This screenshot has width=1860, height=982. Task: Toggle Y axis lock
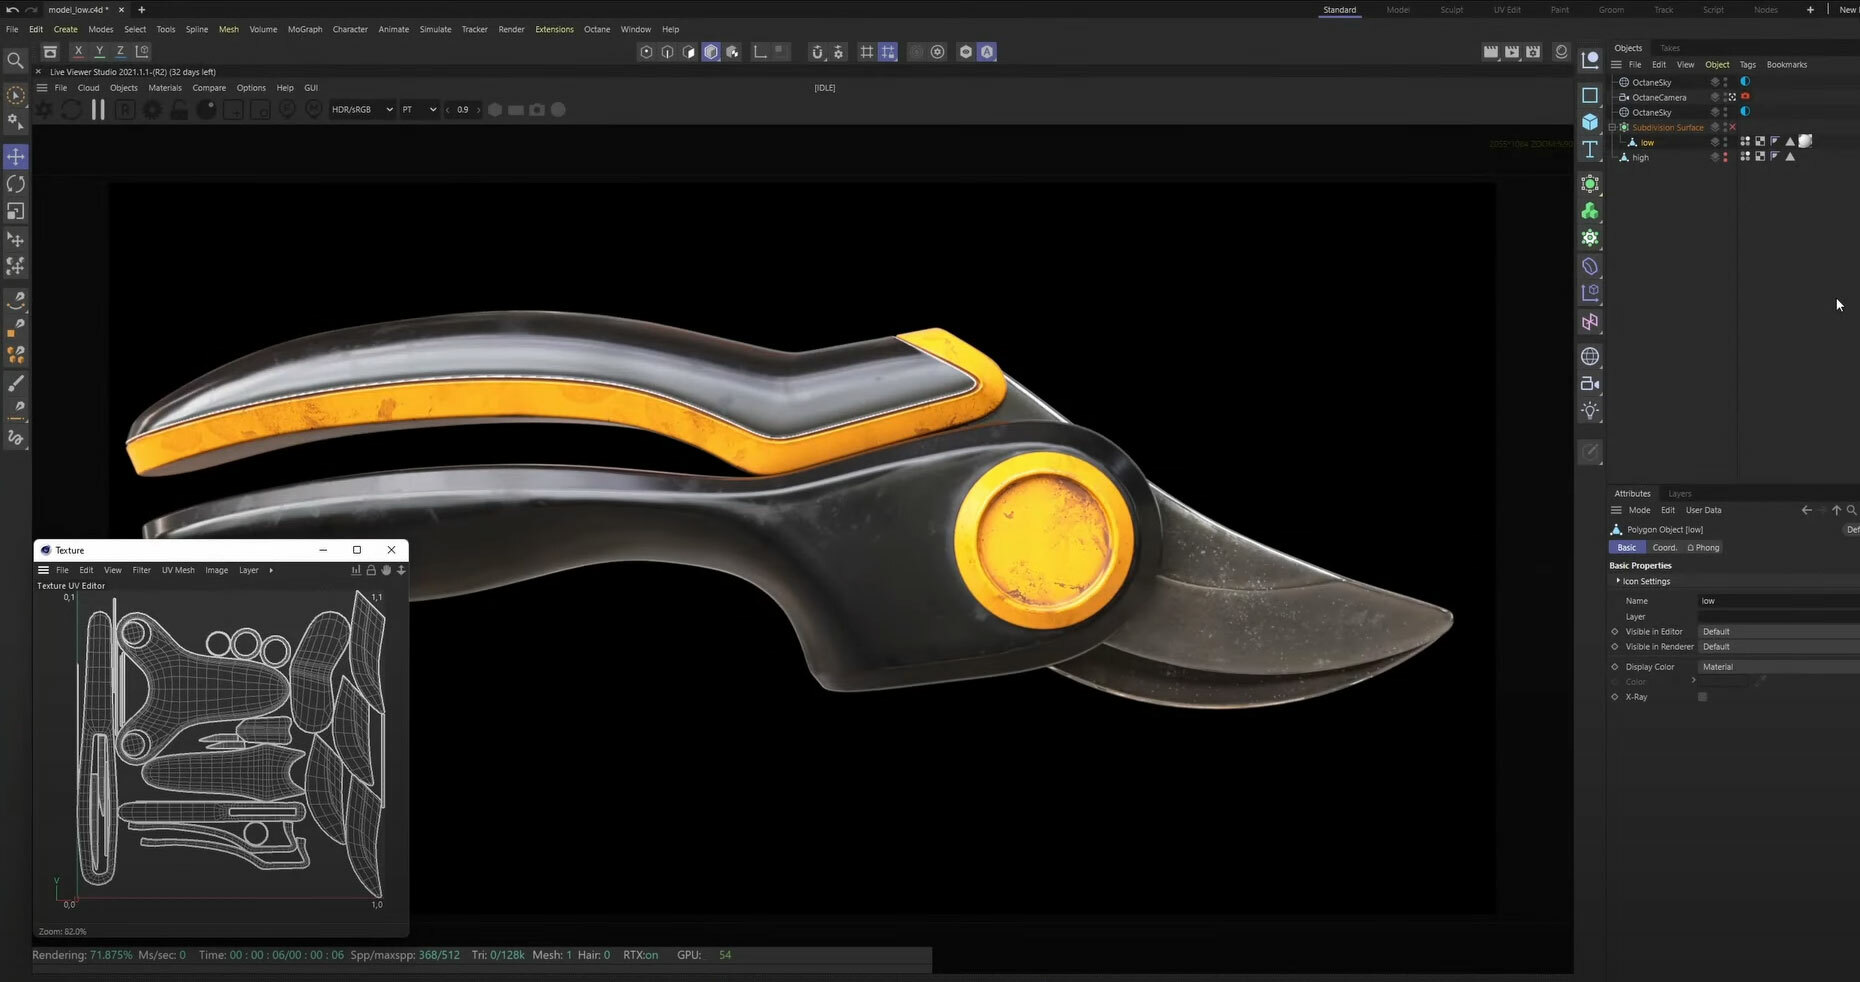(x=99, y=51)
